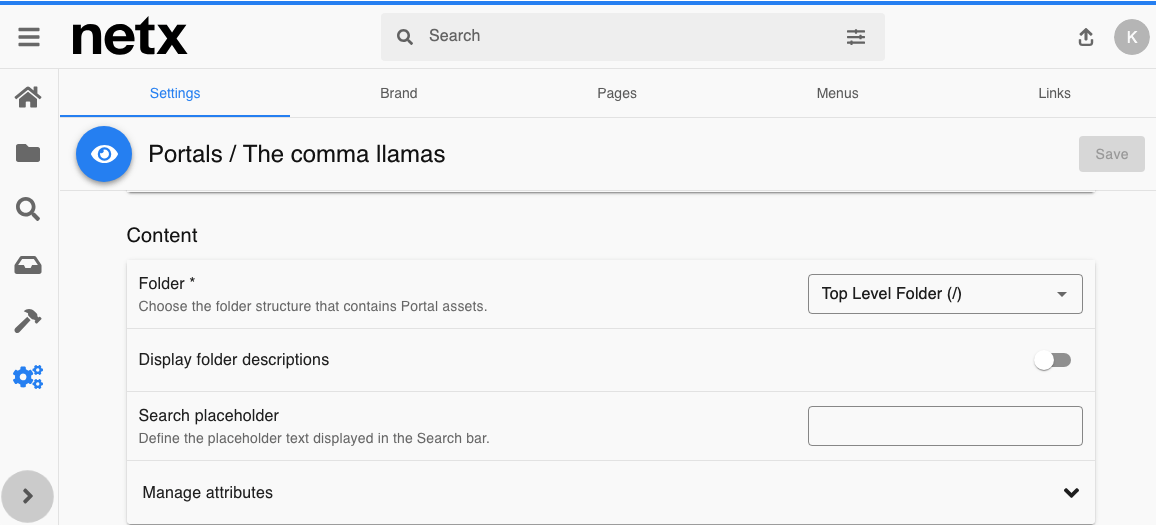
Task: Click the Search placeholder text field
Action: (945, 426)
